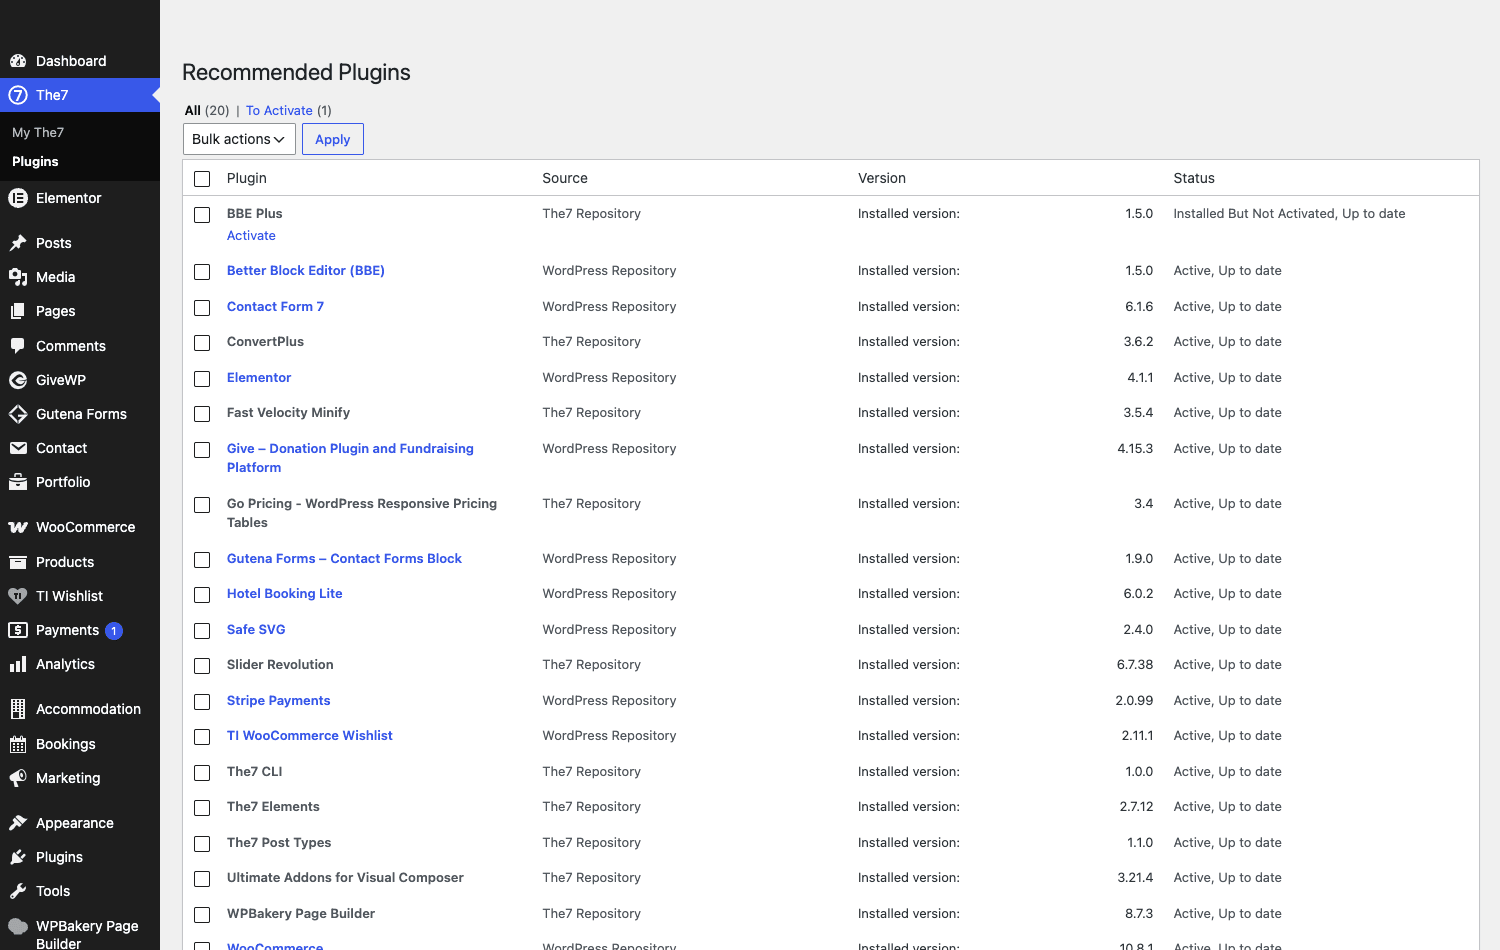
Task: Click the Version column header
Action: (882, 178)
